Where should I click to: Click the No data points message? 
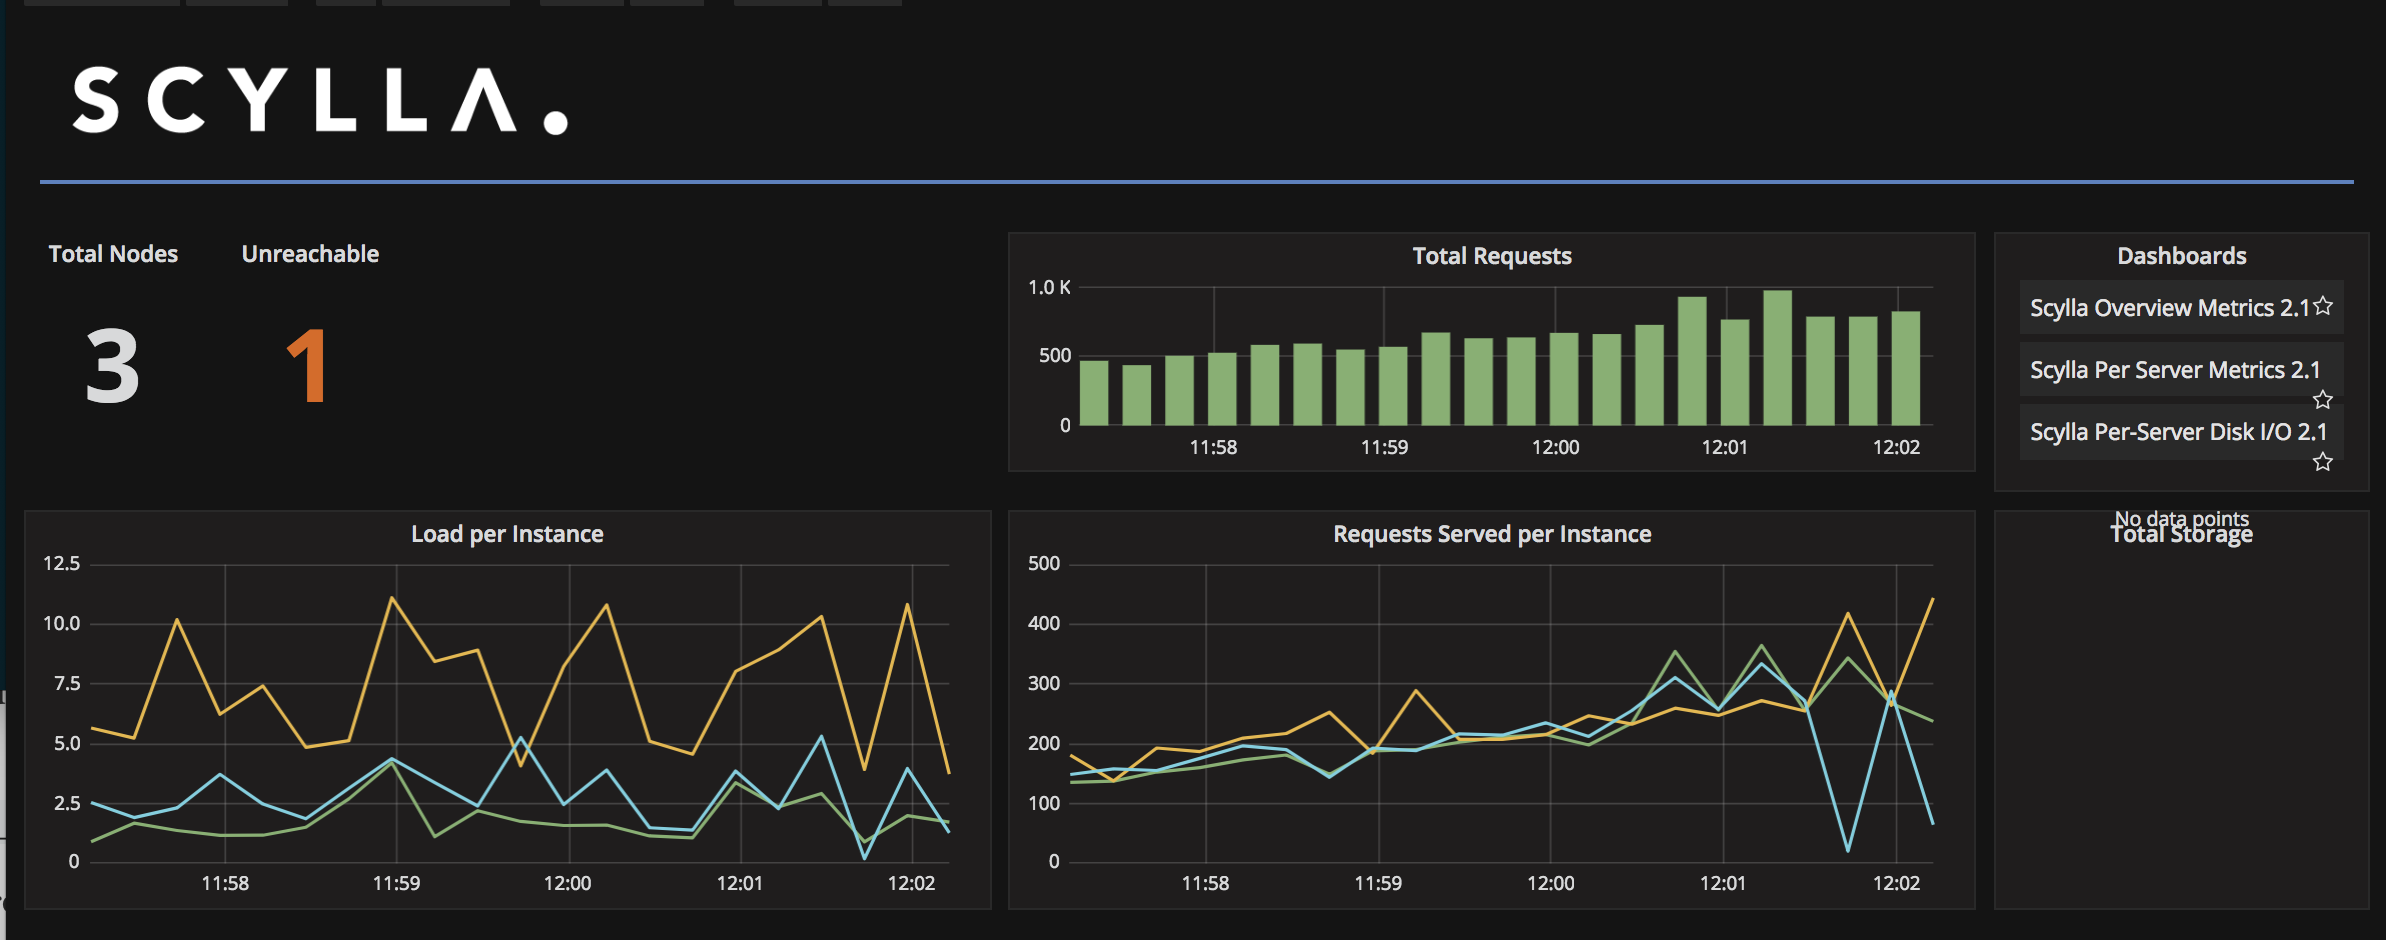(x=2181, y=518)
